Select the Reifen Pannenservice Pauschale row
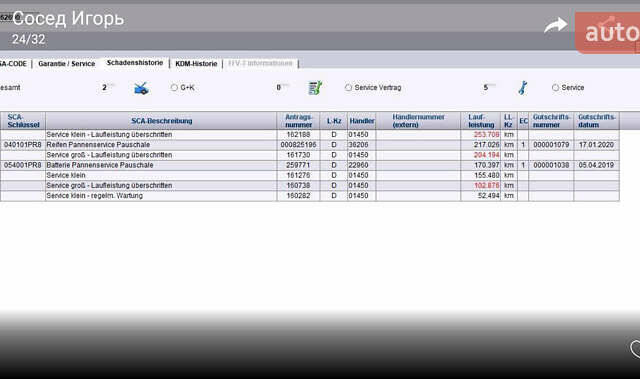640x379 pixels. pos(310,145)
